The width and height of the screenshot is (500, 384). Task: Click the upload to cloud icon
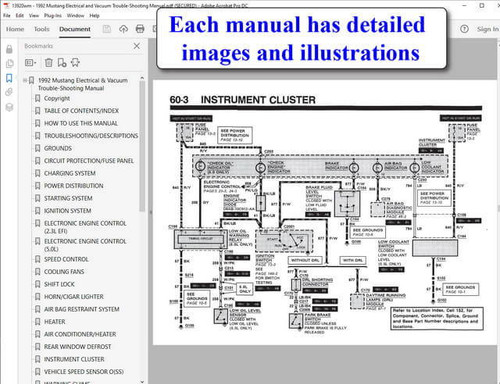(x=123, y=29)
